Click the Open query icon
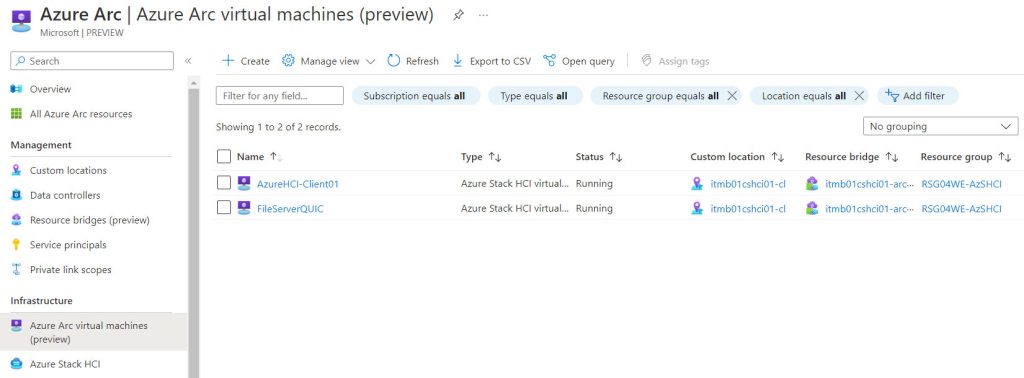 [549, 61]
